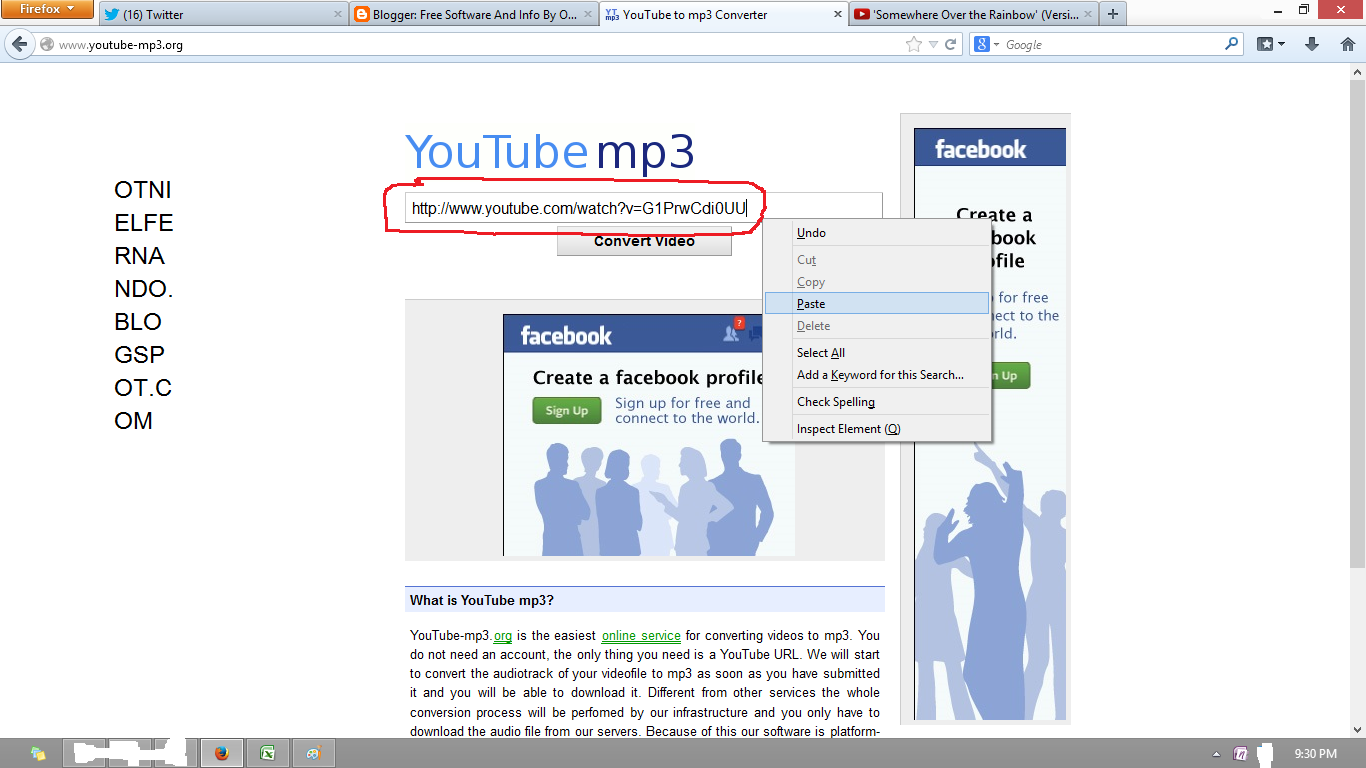Click the YouTube URL input field
The height and width of the screenshot is (768, 1366).
(x=643, y=208)
